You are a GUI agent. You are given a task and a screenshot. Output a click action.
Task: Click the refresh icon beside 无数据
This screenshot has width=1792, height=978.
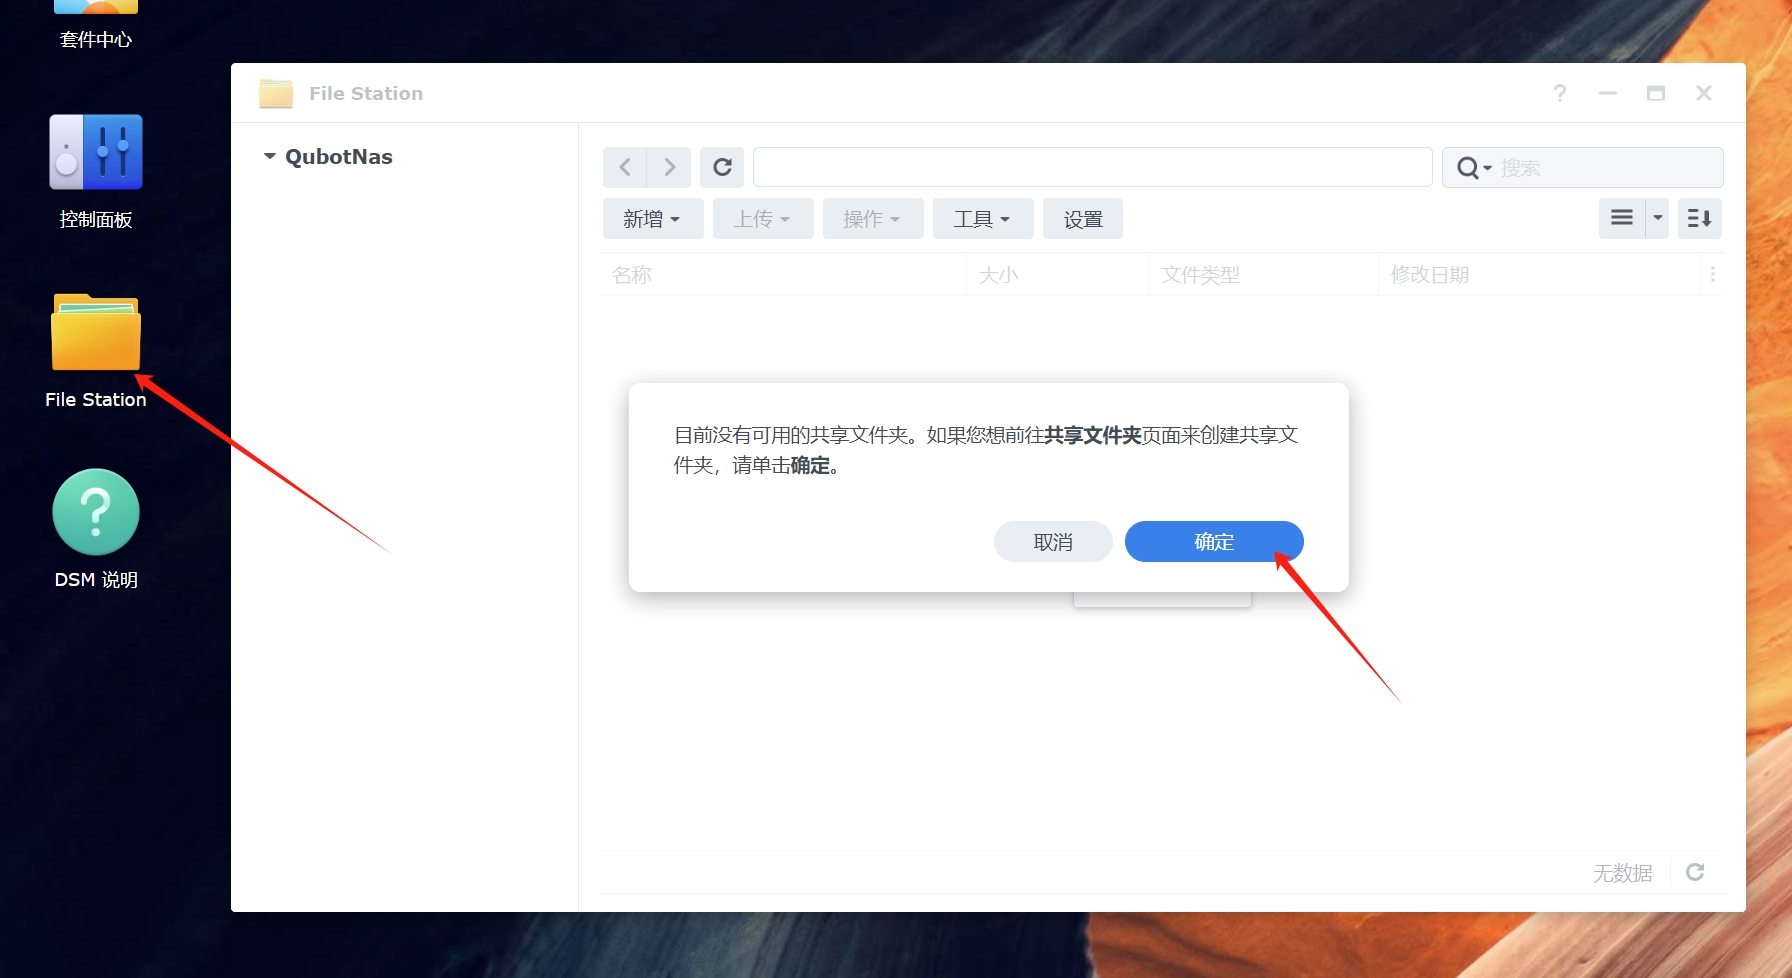tap(1695, 872)
